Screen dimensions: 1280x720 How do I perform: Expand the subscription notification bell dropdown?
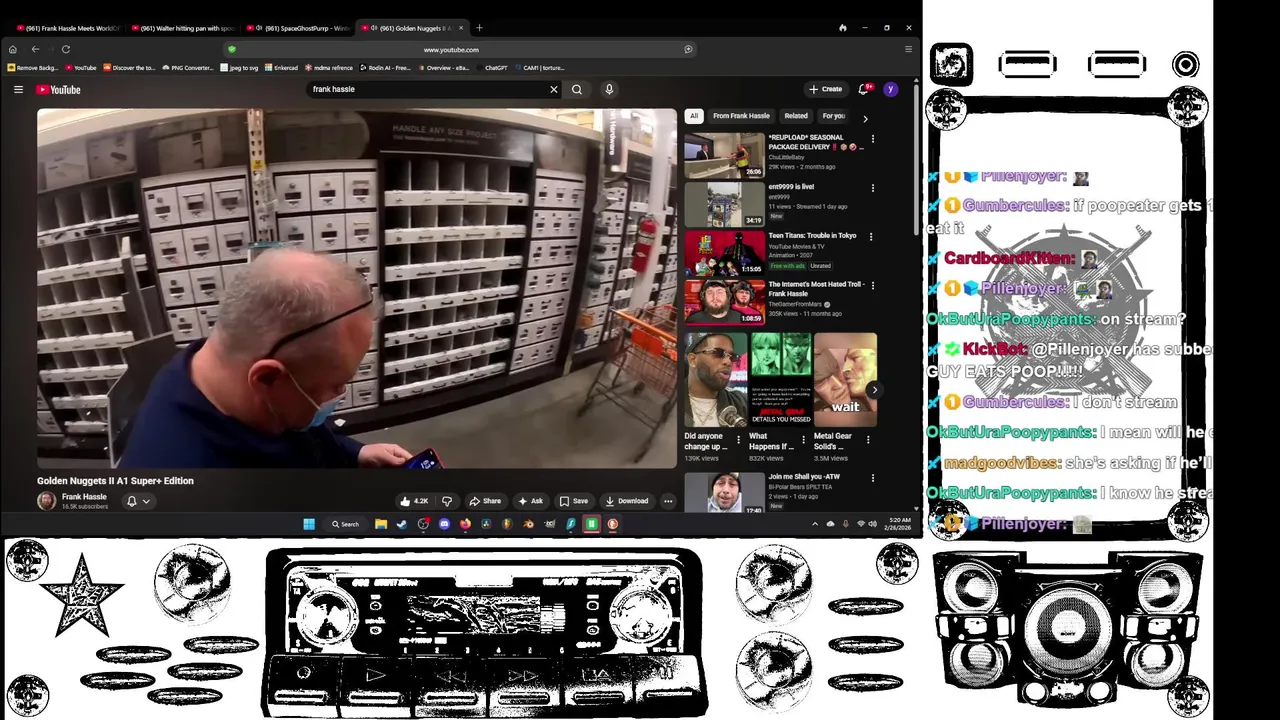click(138, 501)
